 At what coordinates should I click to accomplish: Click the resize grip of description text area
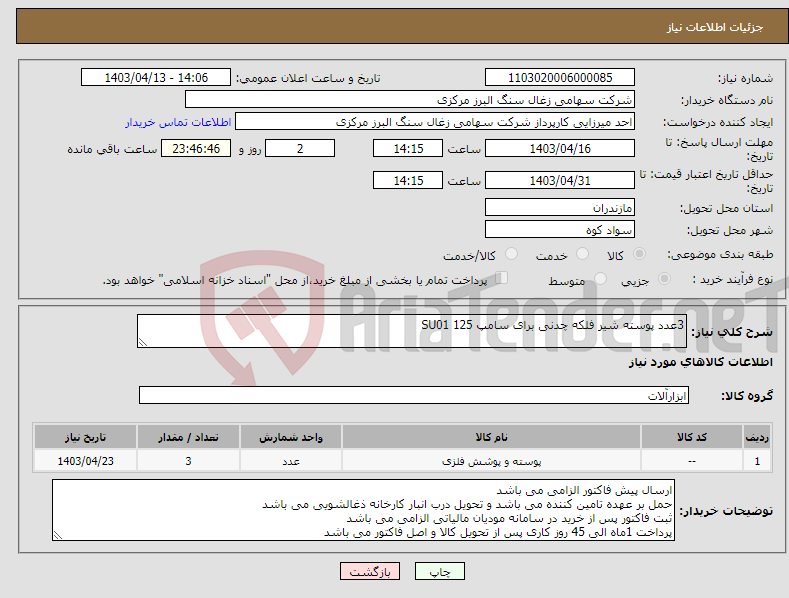pos(143,342)
